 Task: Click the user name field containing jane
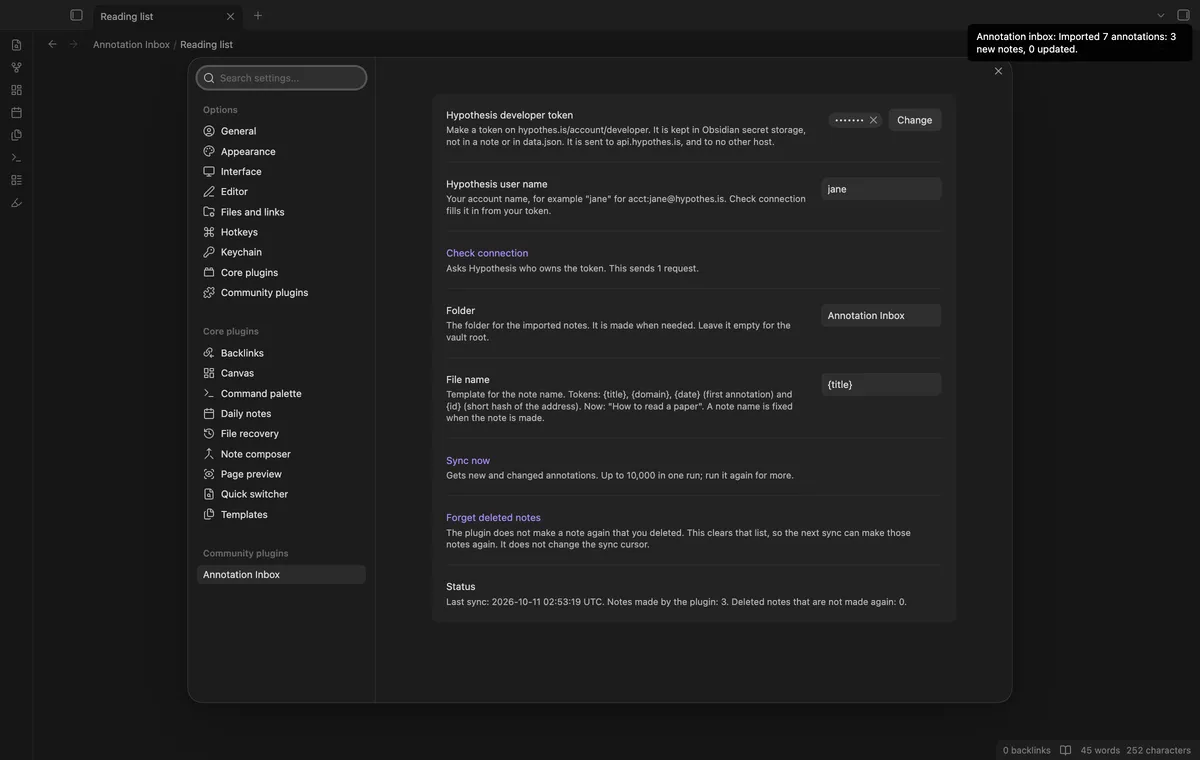tap(882, 189)
